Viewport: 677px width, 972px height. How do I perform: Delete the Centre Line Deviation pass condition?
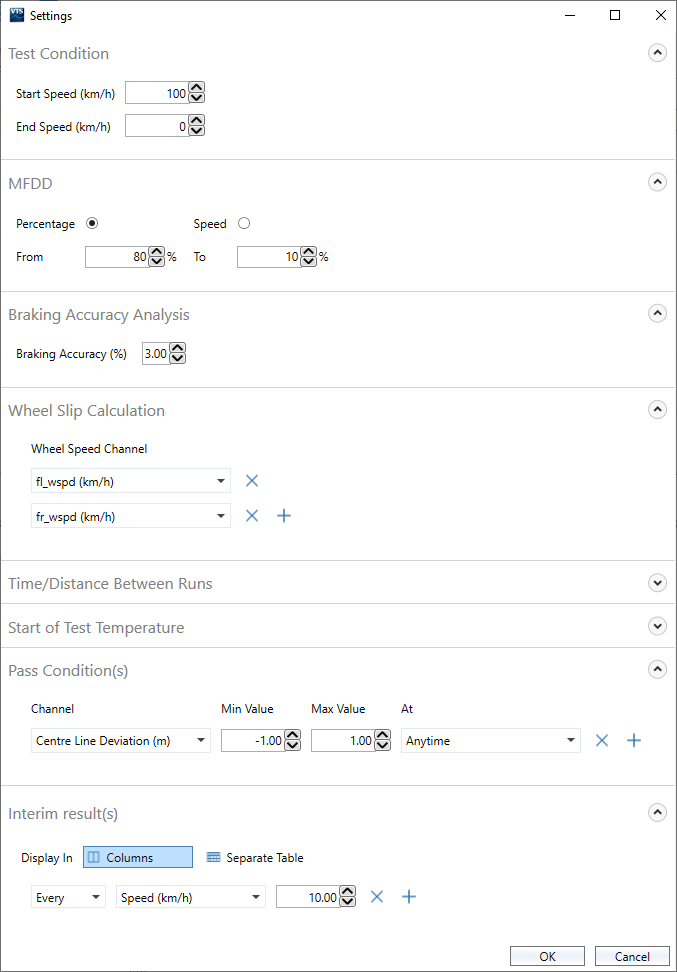coord(602,740)
